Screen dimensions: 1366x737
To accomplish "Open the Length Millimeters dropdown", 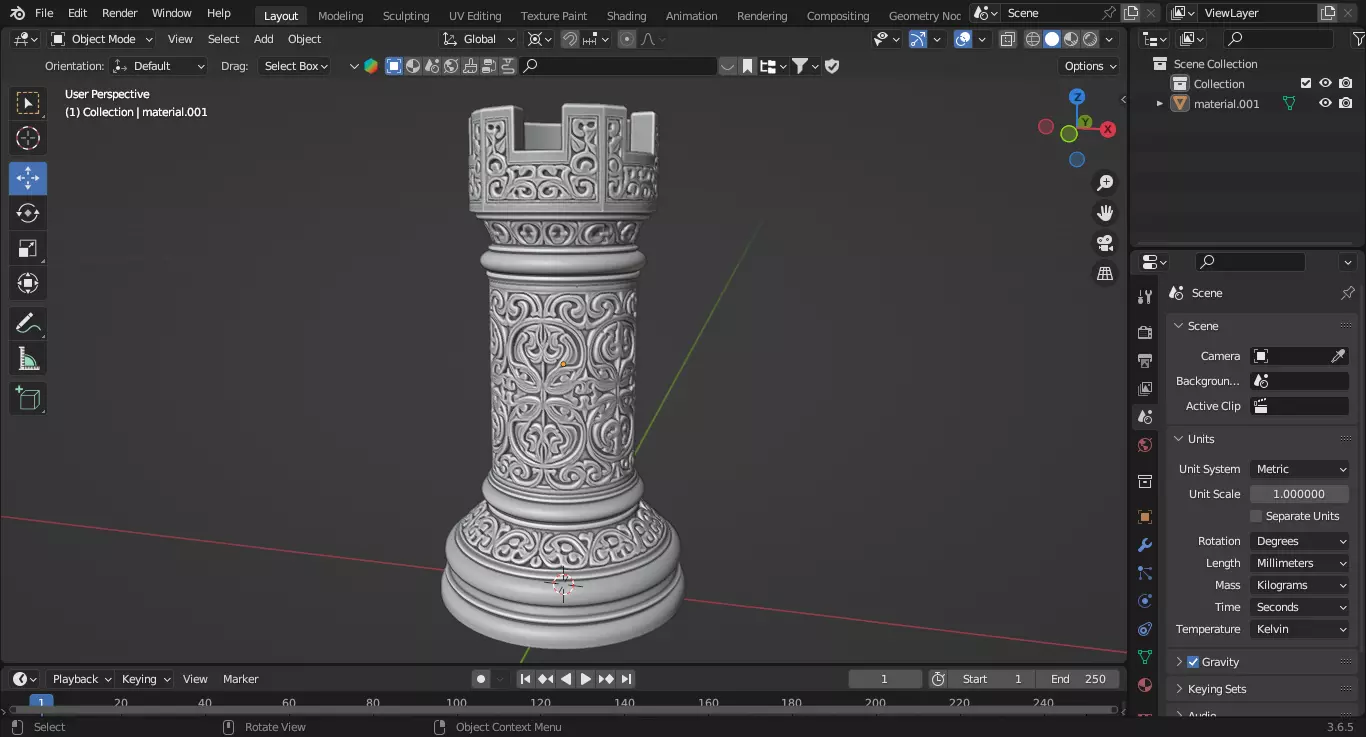I will coord(1299,563).
